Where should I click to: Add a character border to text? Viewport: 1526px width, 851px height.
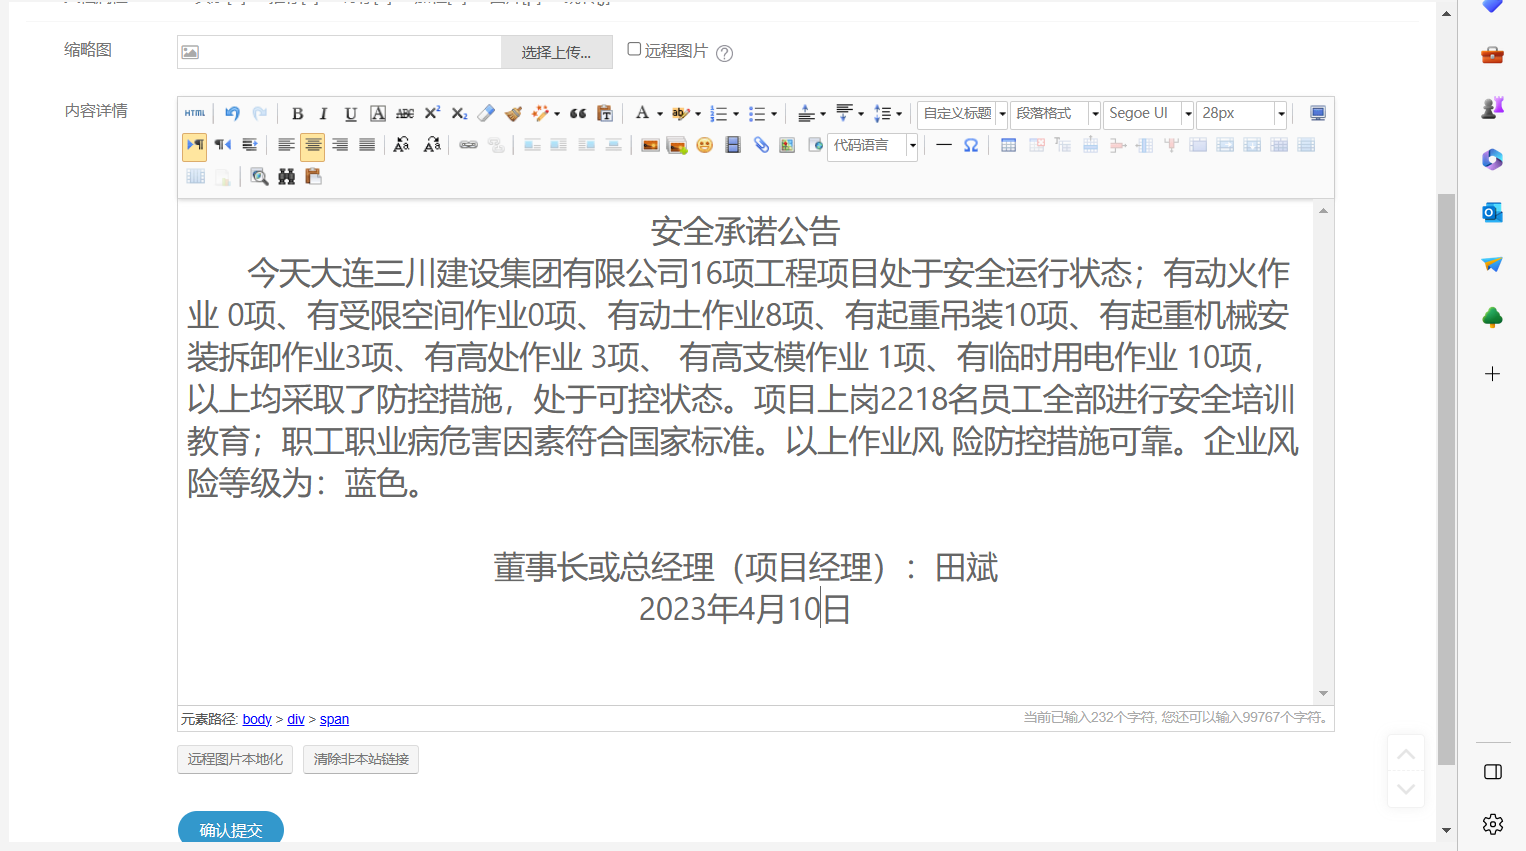[378, 113]
